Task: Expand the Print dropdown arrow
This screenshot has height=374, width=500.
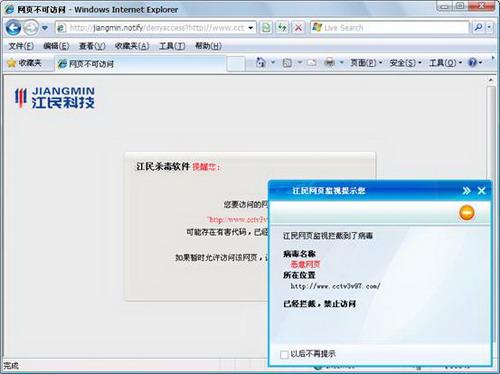Action: [x=342, y=63]
